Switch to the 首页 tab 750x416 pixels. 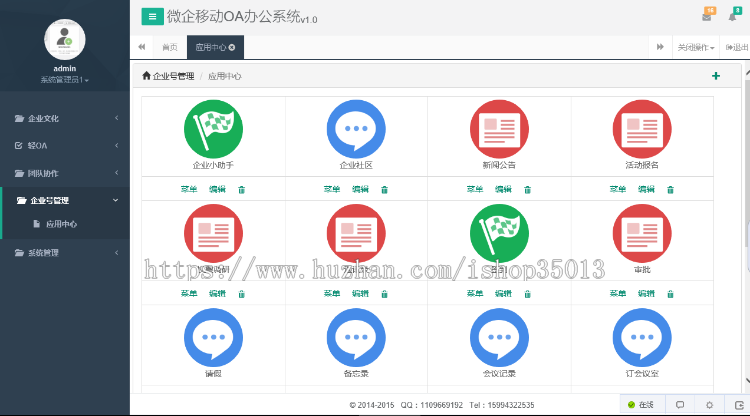tap(170, 47)
